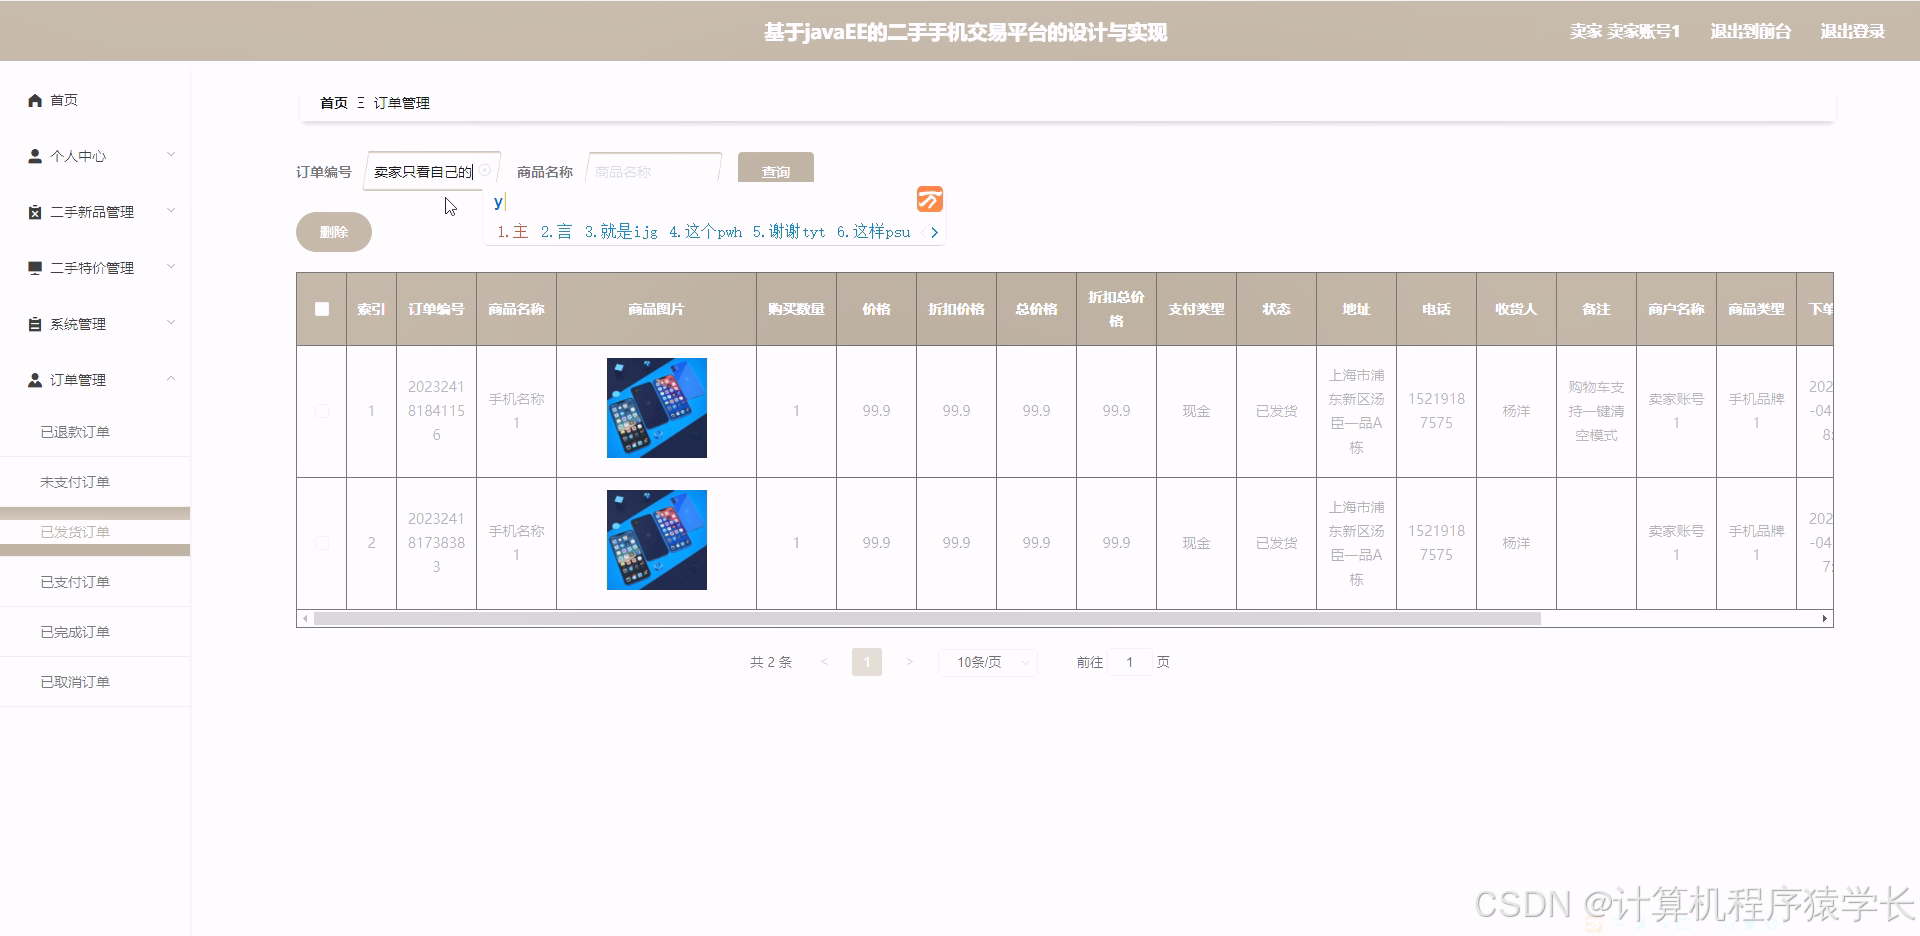Click 卖家 卖家账号1 in the header
Screen dimensions: 1920x936
click(1625, 32)
